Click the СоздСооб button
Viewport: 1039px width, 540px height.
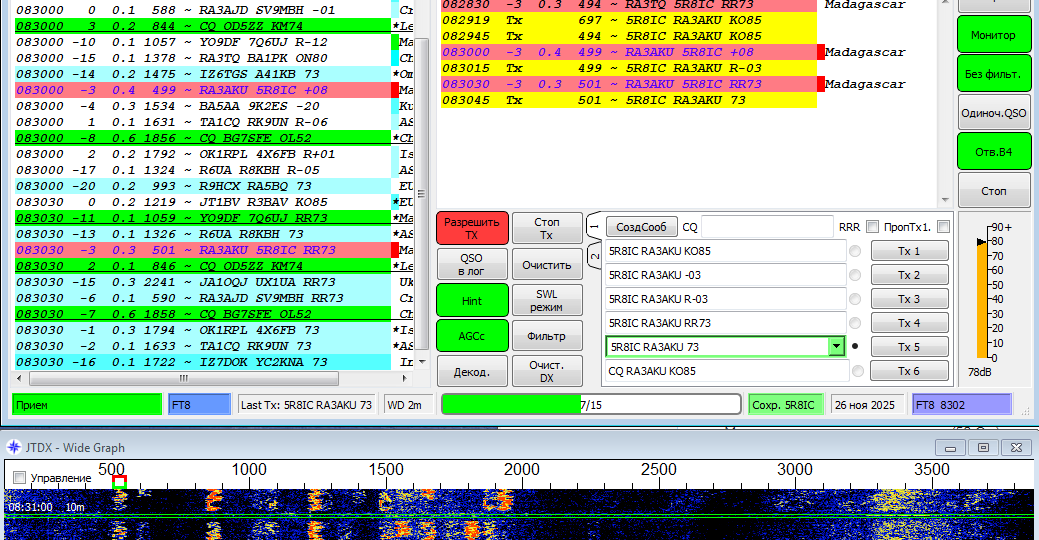(x=641, y=227)
